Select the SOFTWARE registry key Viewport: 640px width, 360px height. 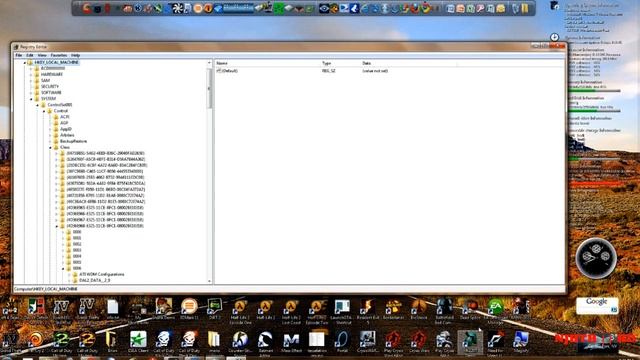point(51,93)
